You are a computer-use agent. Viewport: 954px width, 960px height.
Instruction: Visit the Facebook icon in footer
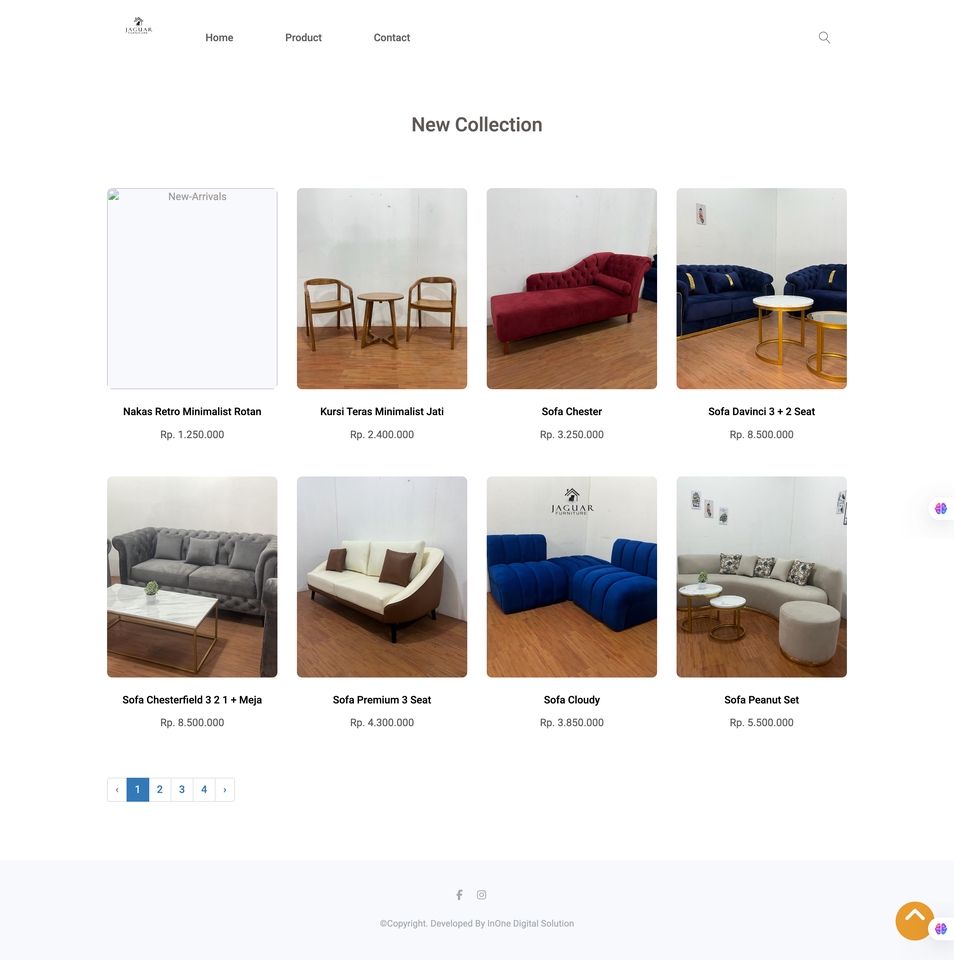click(x=459, y=894)
